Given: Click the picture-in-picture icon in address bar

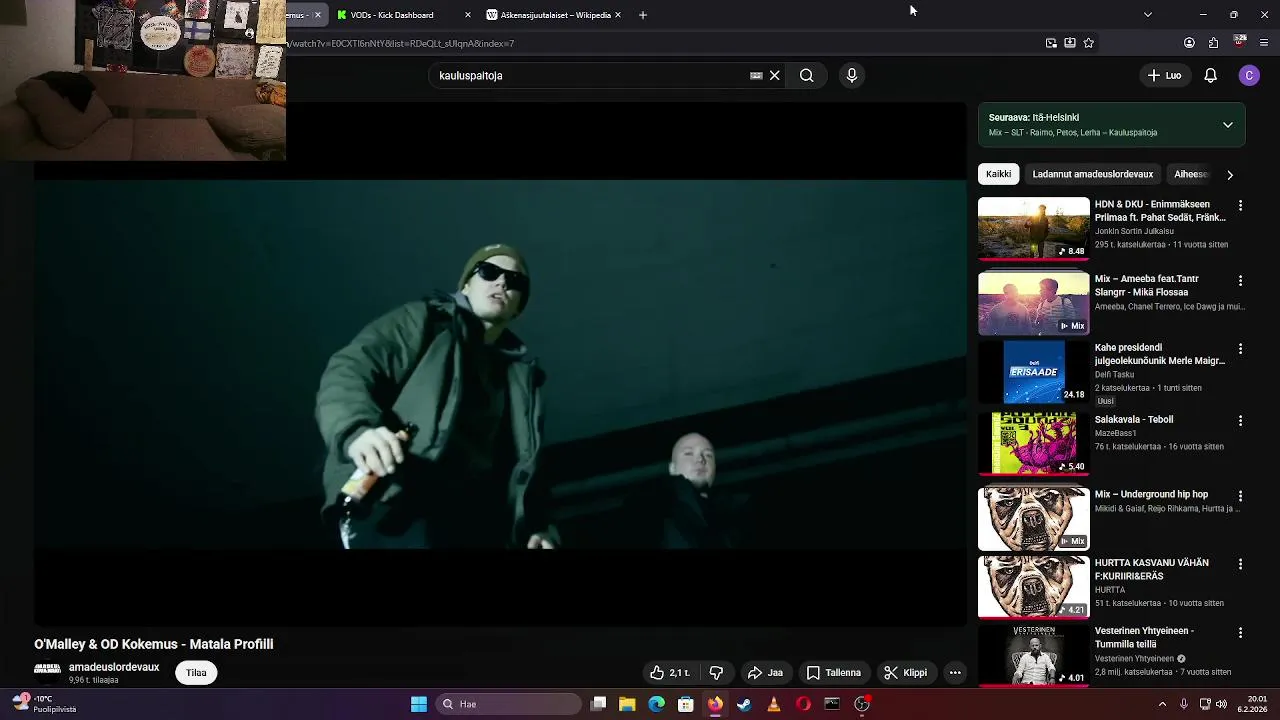Looking at the screenshot, I should [x=1051, y=43].
